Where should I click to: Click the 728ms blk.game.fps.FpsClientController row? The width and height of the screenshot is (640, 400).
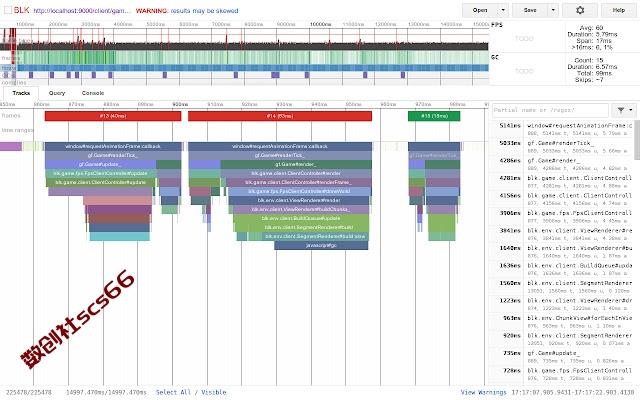coord(562,374)
